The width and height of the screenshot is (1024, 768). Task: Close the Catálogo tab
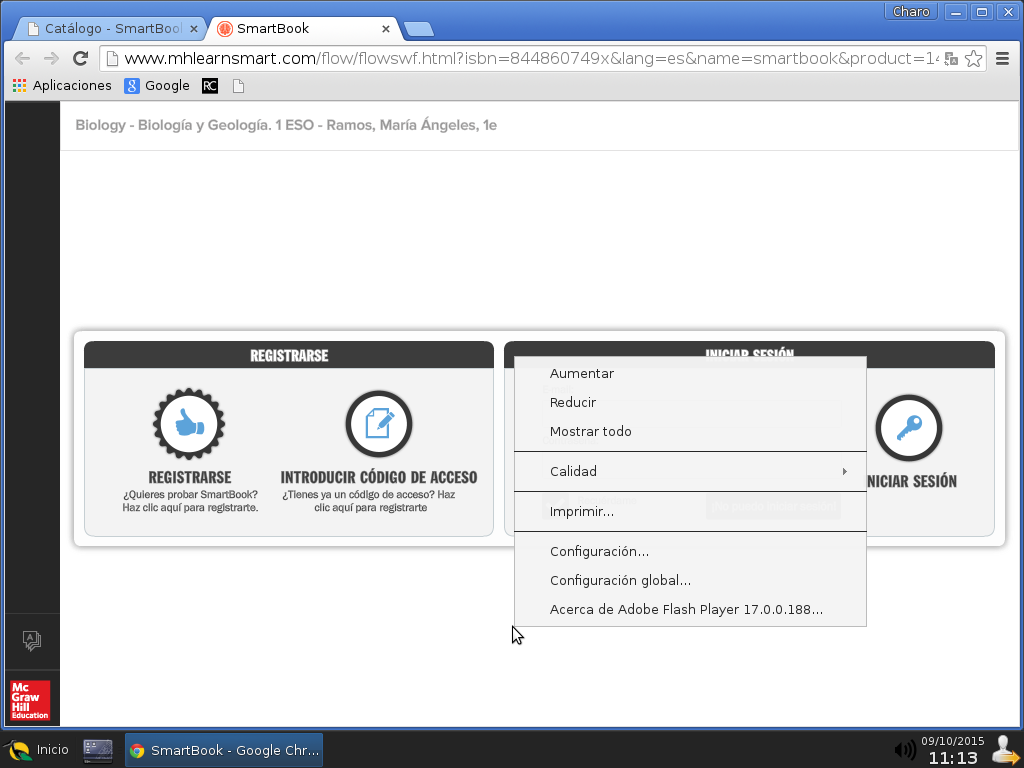coord(193,29)
